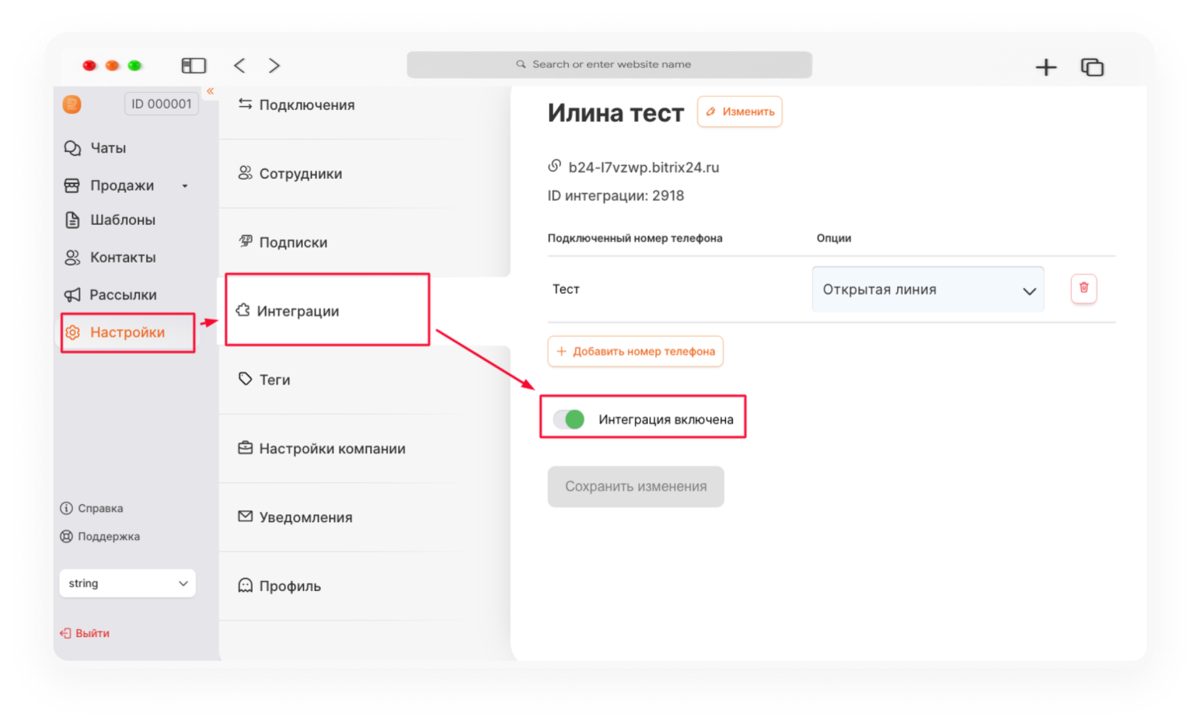Viewport: 1200px width, 727px height.
Task: Collapse the sidebar with the double chevron
Action: [x=210, y=91]
